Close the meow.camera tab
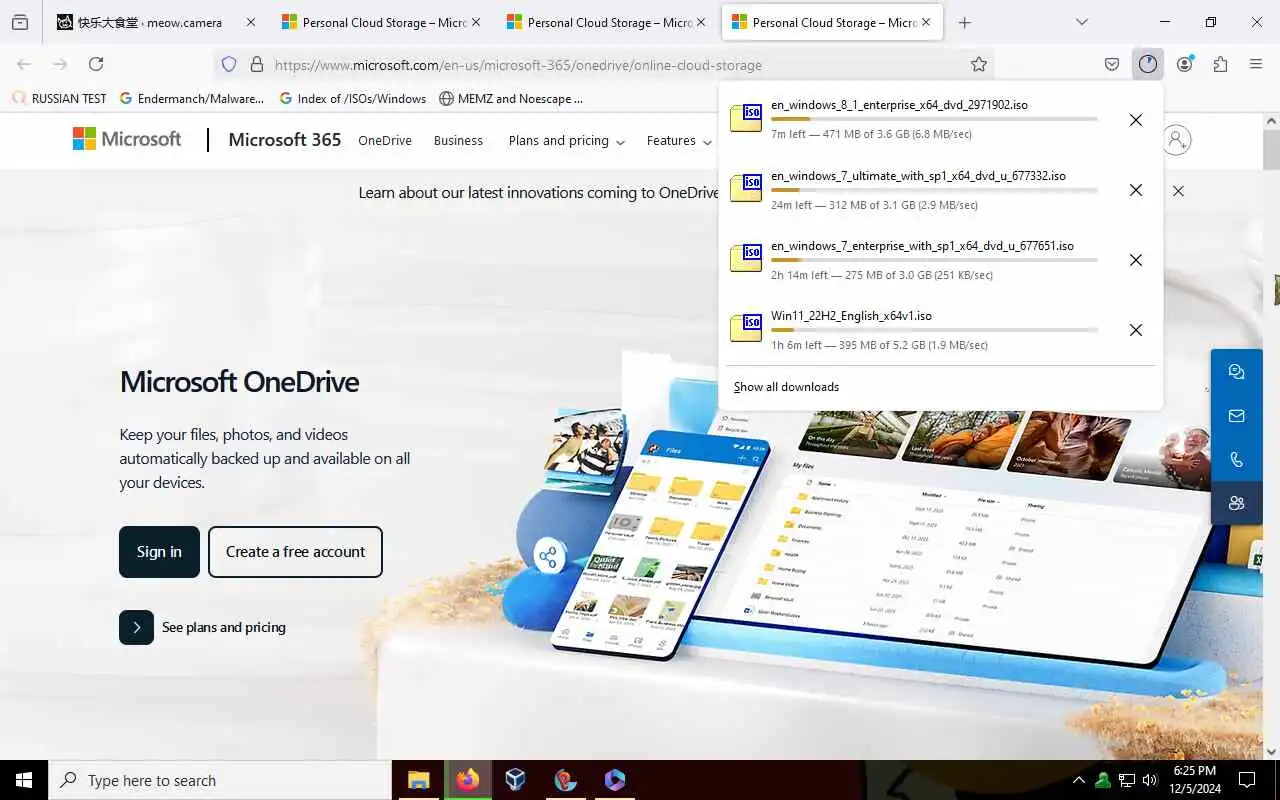 [x=250, y=22]
